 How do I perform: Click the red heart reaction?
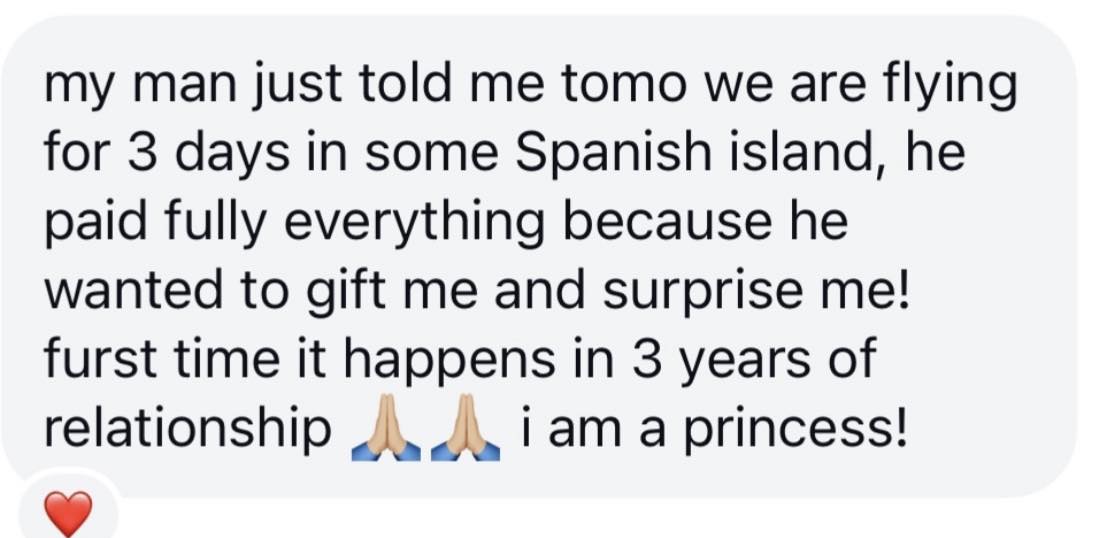click(69, 514)
